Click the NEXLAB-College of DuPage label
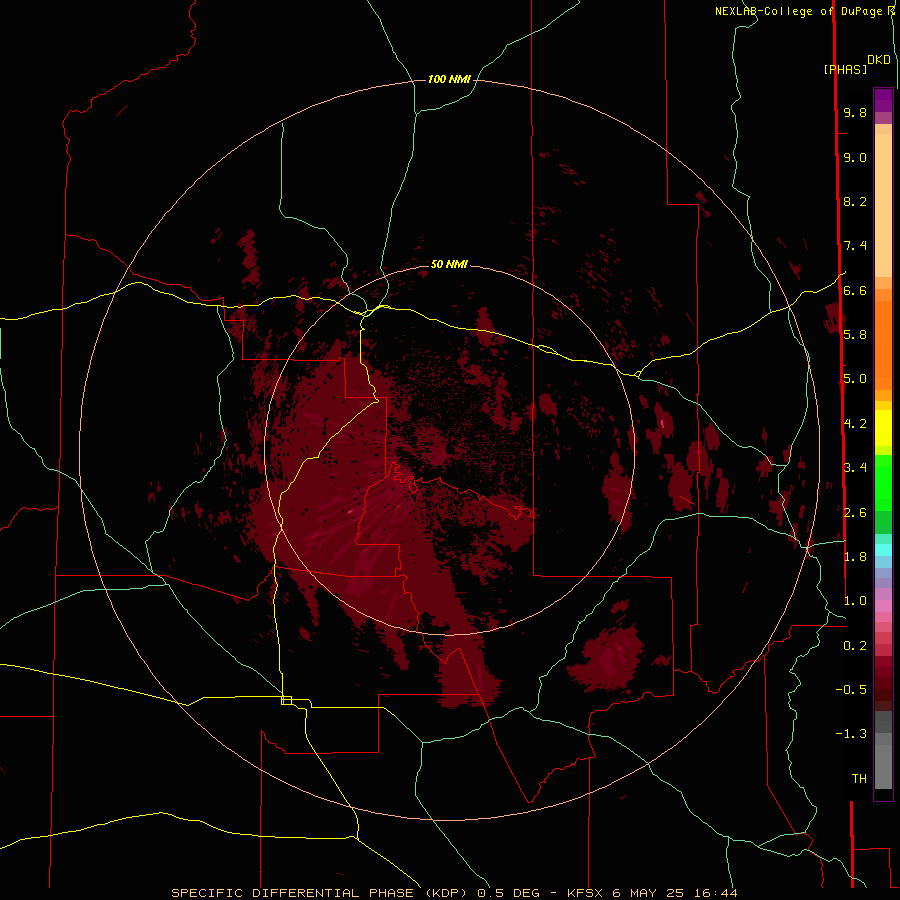The height and width of the screenshot is (900, 900). tap(804, 11)
